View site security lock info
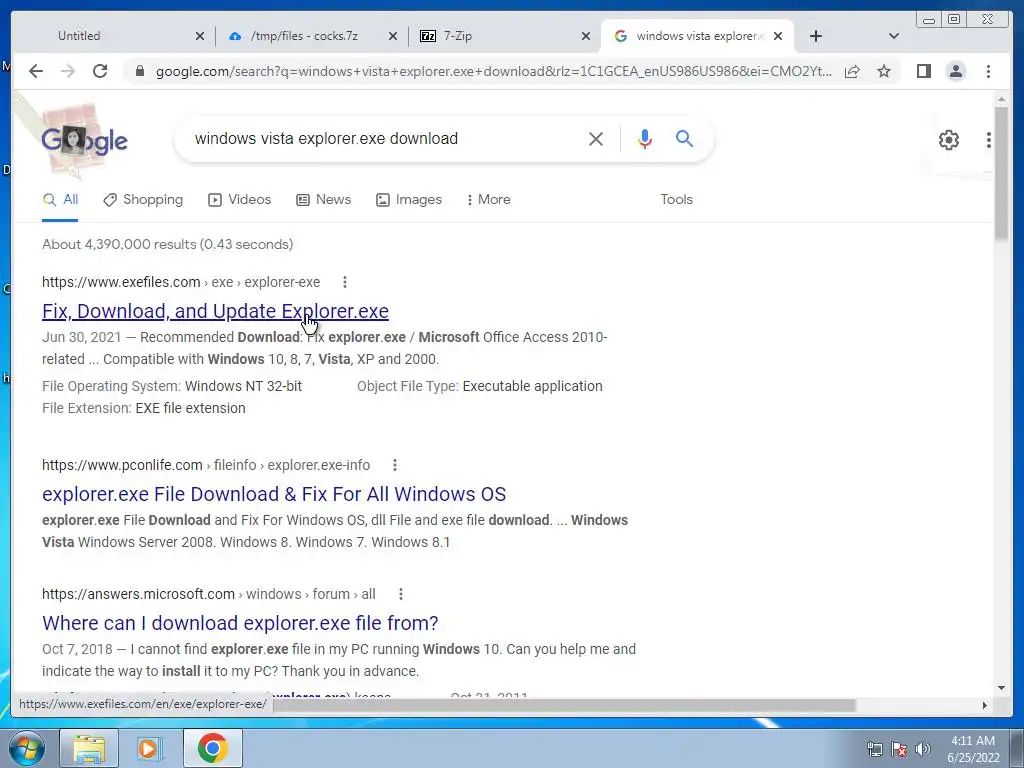The image size is (1024, 768). (139, 71)
